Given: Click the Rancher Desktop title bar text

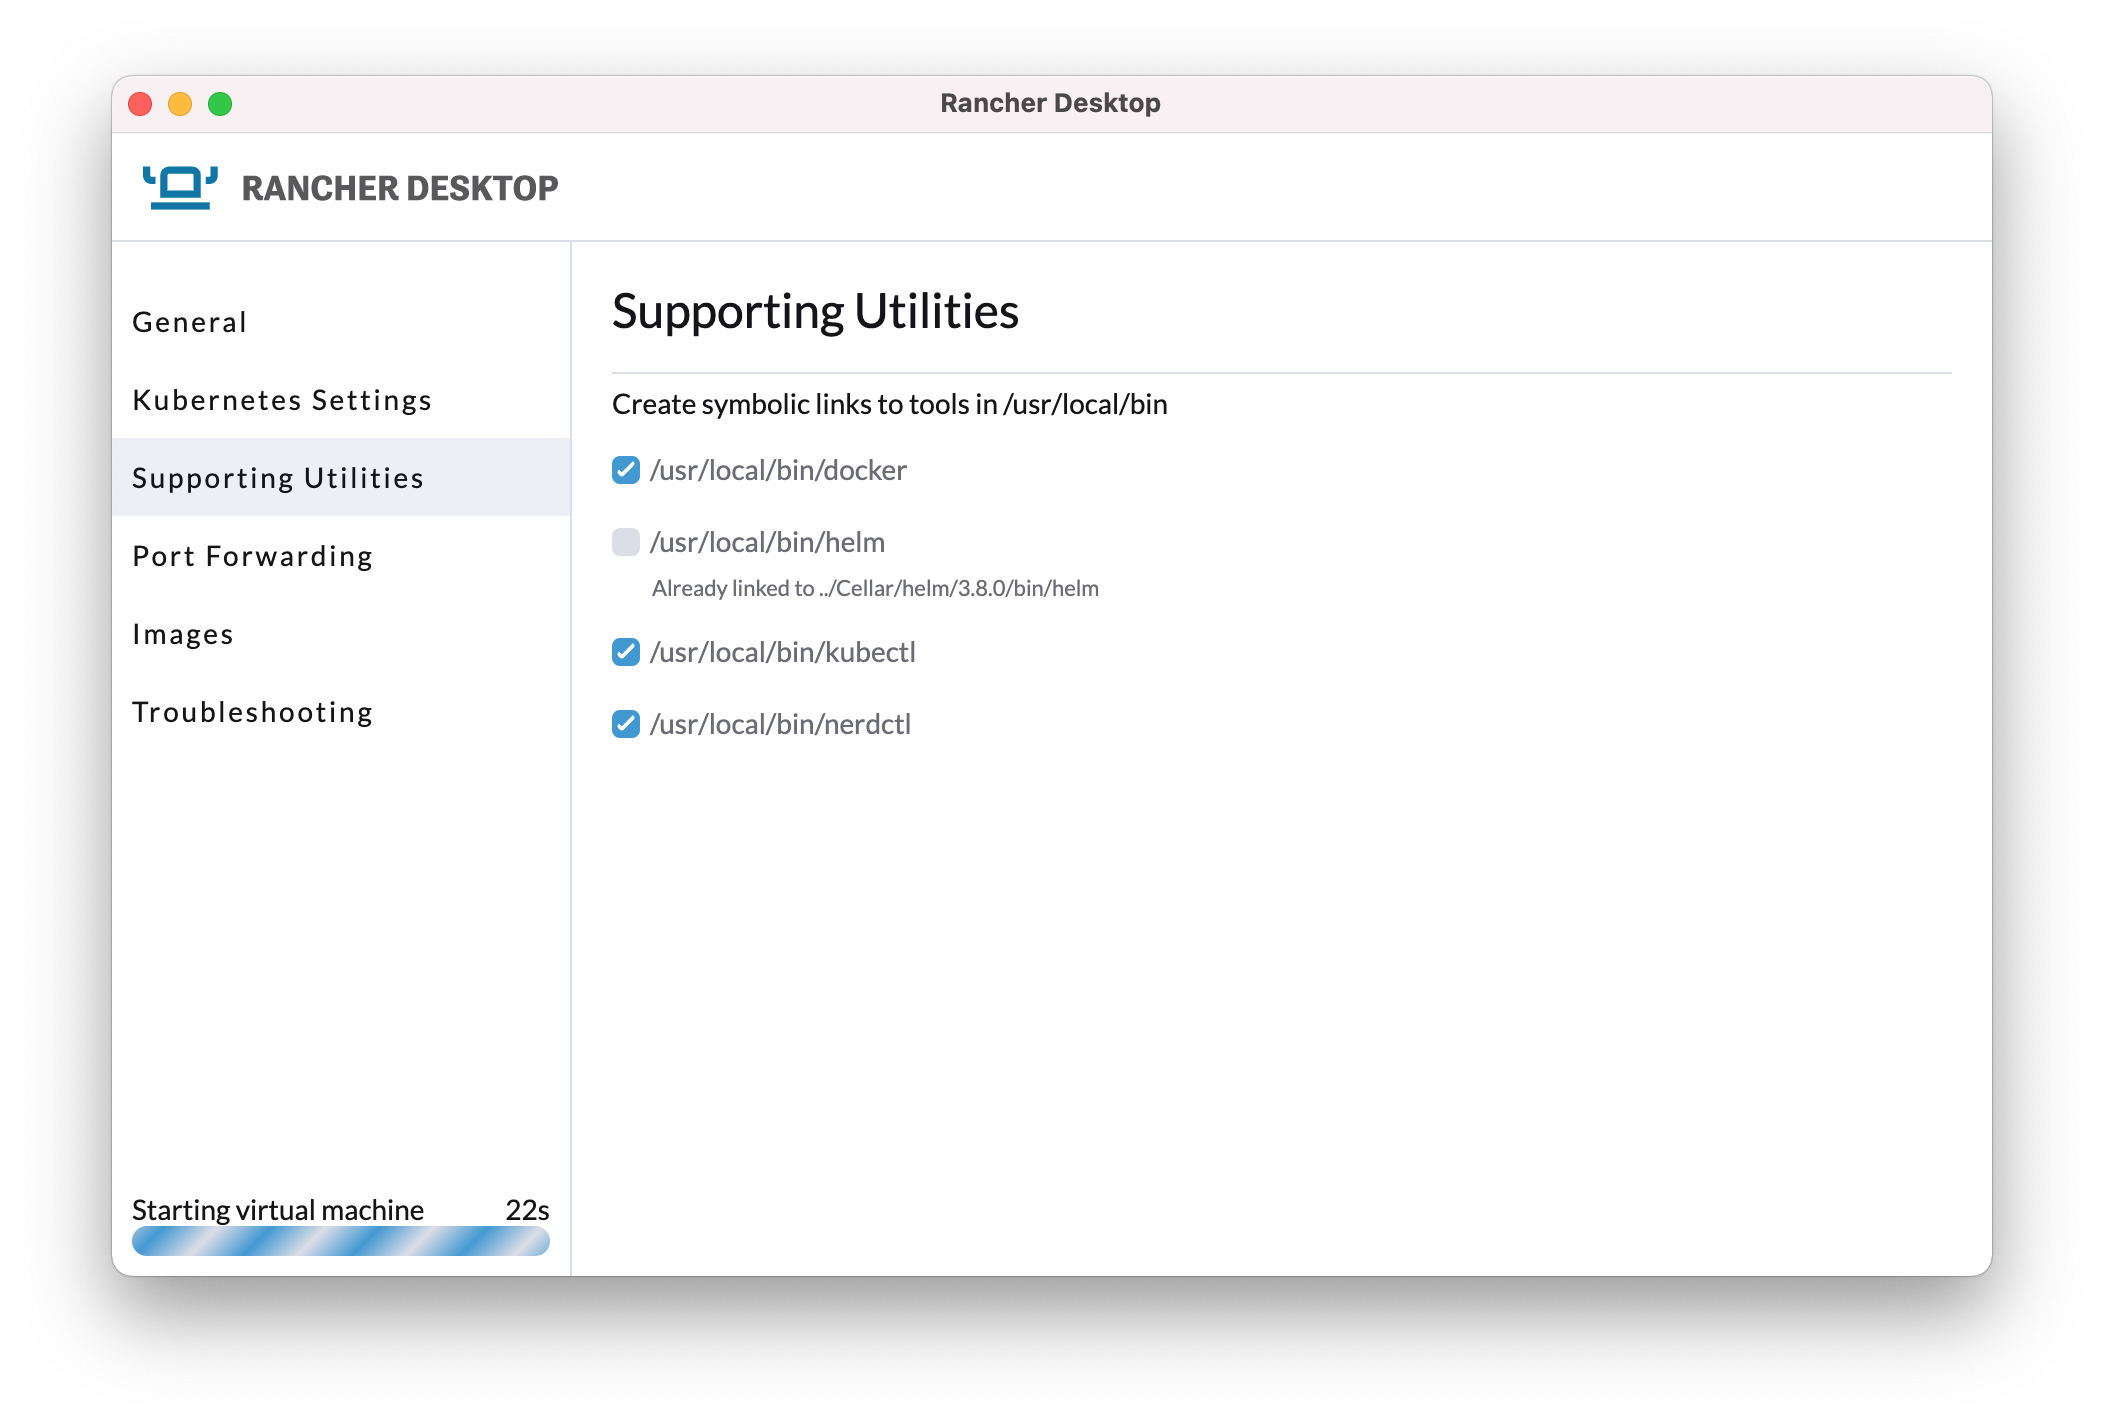Looking at the screenshot, I should 1050,102.
